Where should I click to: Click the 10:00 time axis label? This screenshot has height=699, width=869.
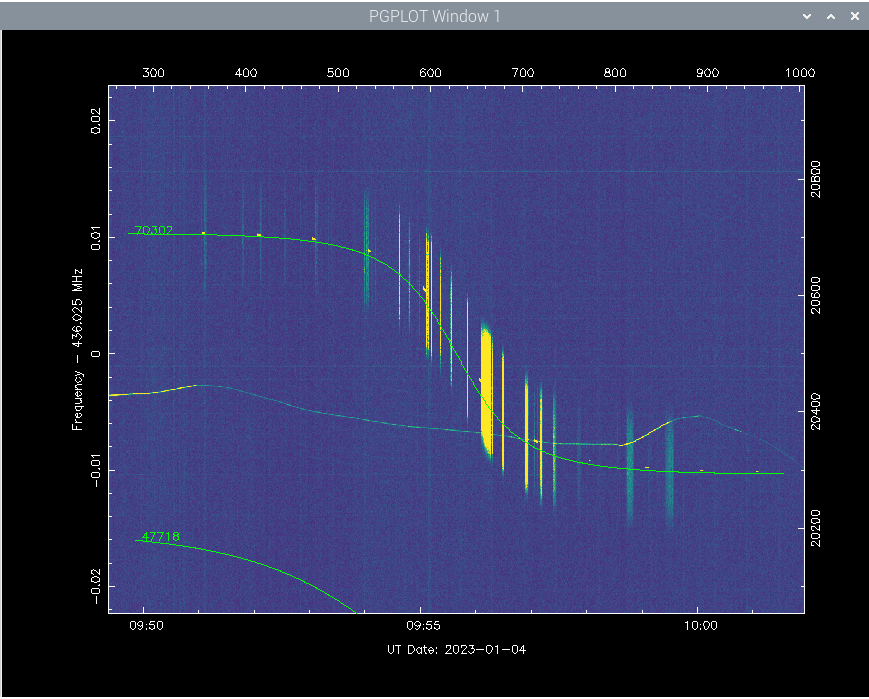pos(701,625)
